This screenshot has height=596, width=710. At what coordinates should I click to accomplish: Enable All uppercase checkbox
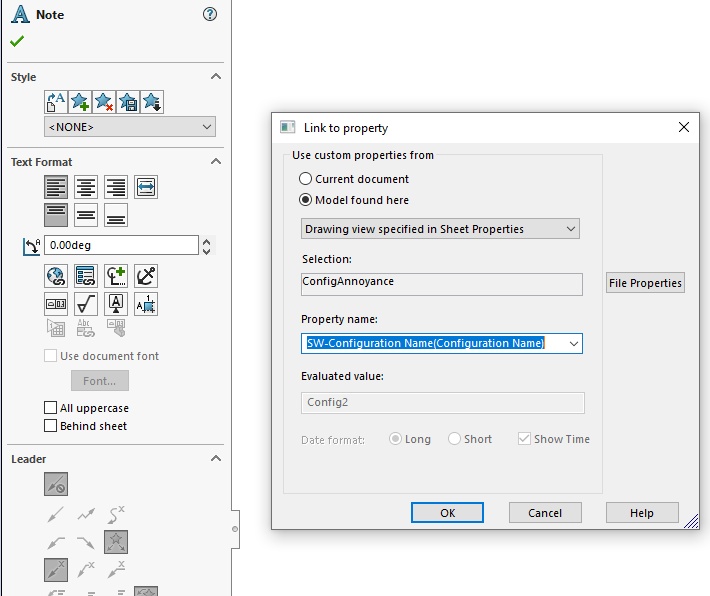[50, 408]
